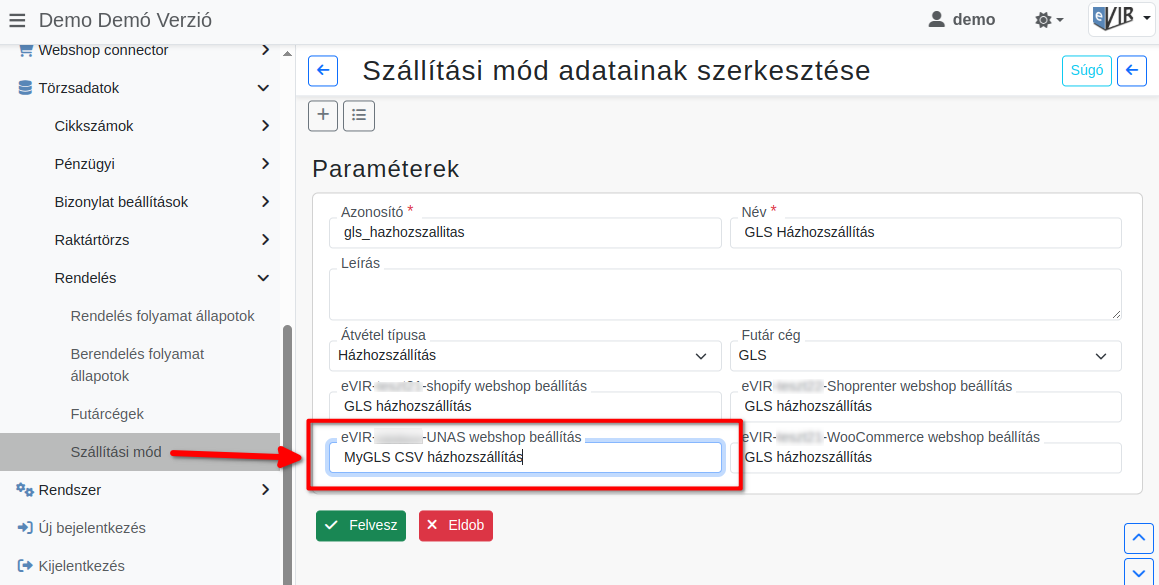Click the Súgó help button
Screen dimensions: 1159x585
(x=1087, y=71)
